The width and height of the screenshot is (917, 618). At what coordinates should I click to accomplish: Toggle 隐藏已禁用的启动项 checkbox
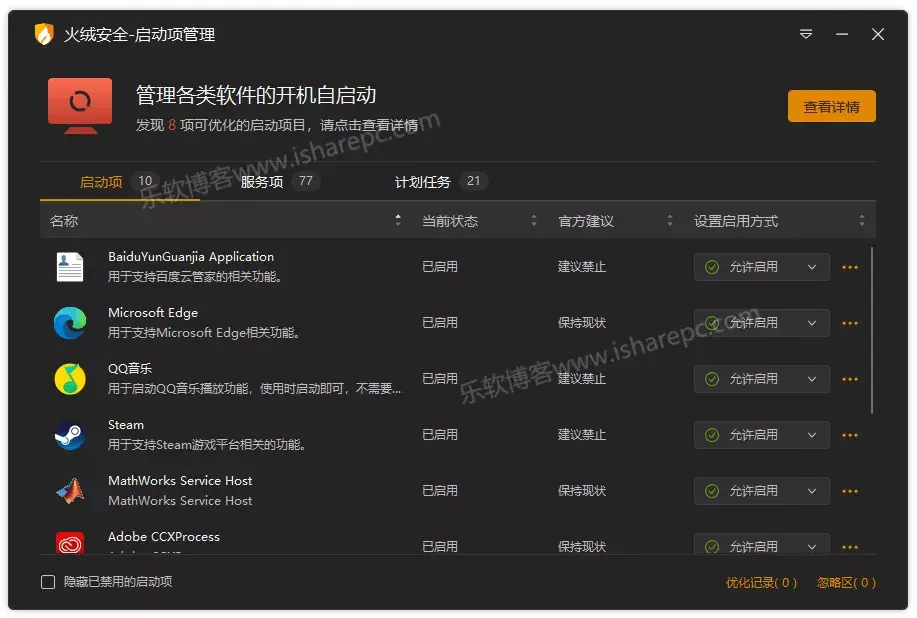coord(48,582)
